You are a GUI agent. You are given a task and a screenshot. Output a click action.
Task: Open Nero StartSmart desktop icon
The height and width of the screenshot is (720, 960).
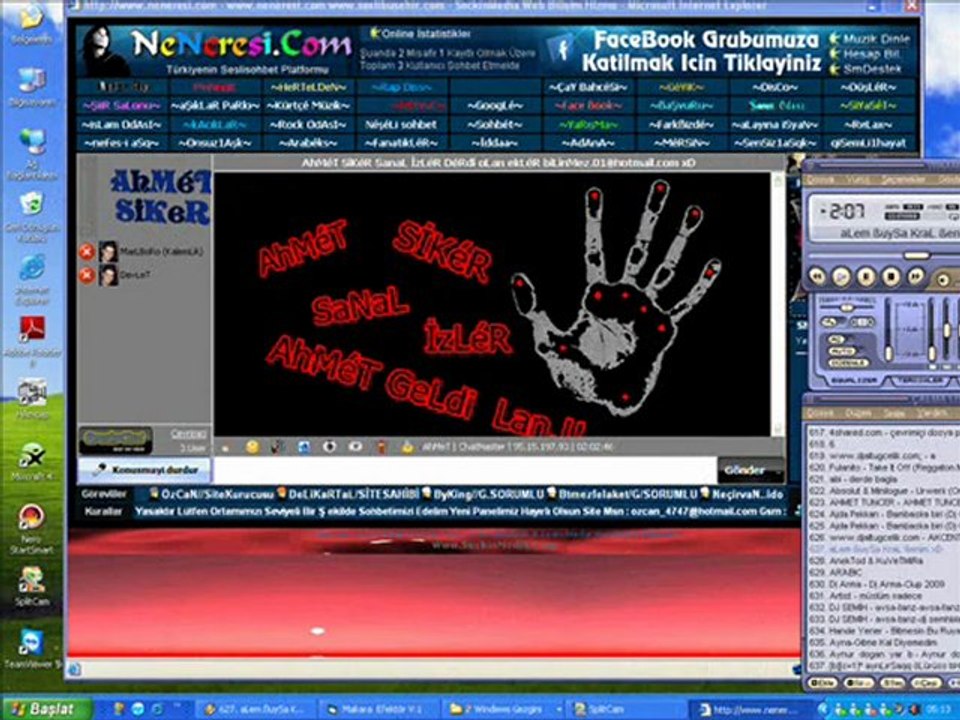(31, 529)
